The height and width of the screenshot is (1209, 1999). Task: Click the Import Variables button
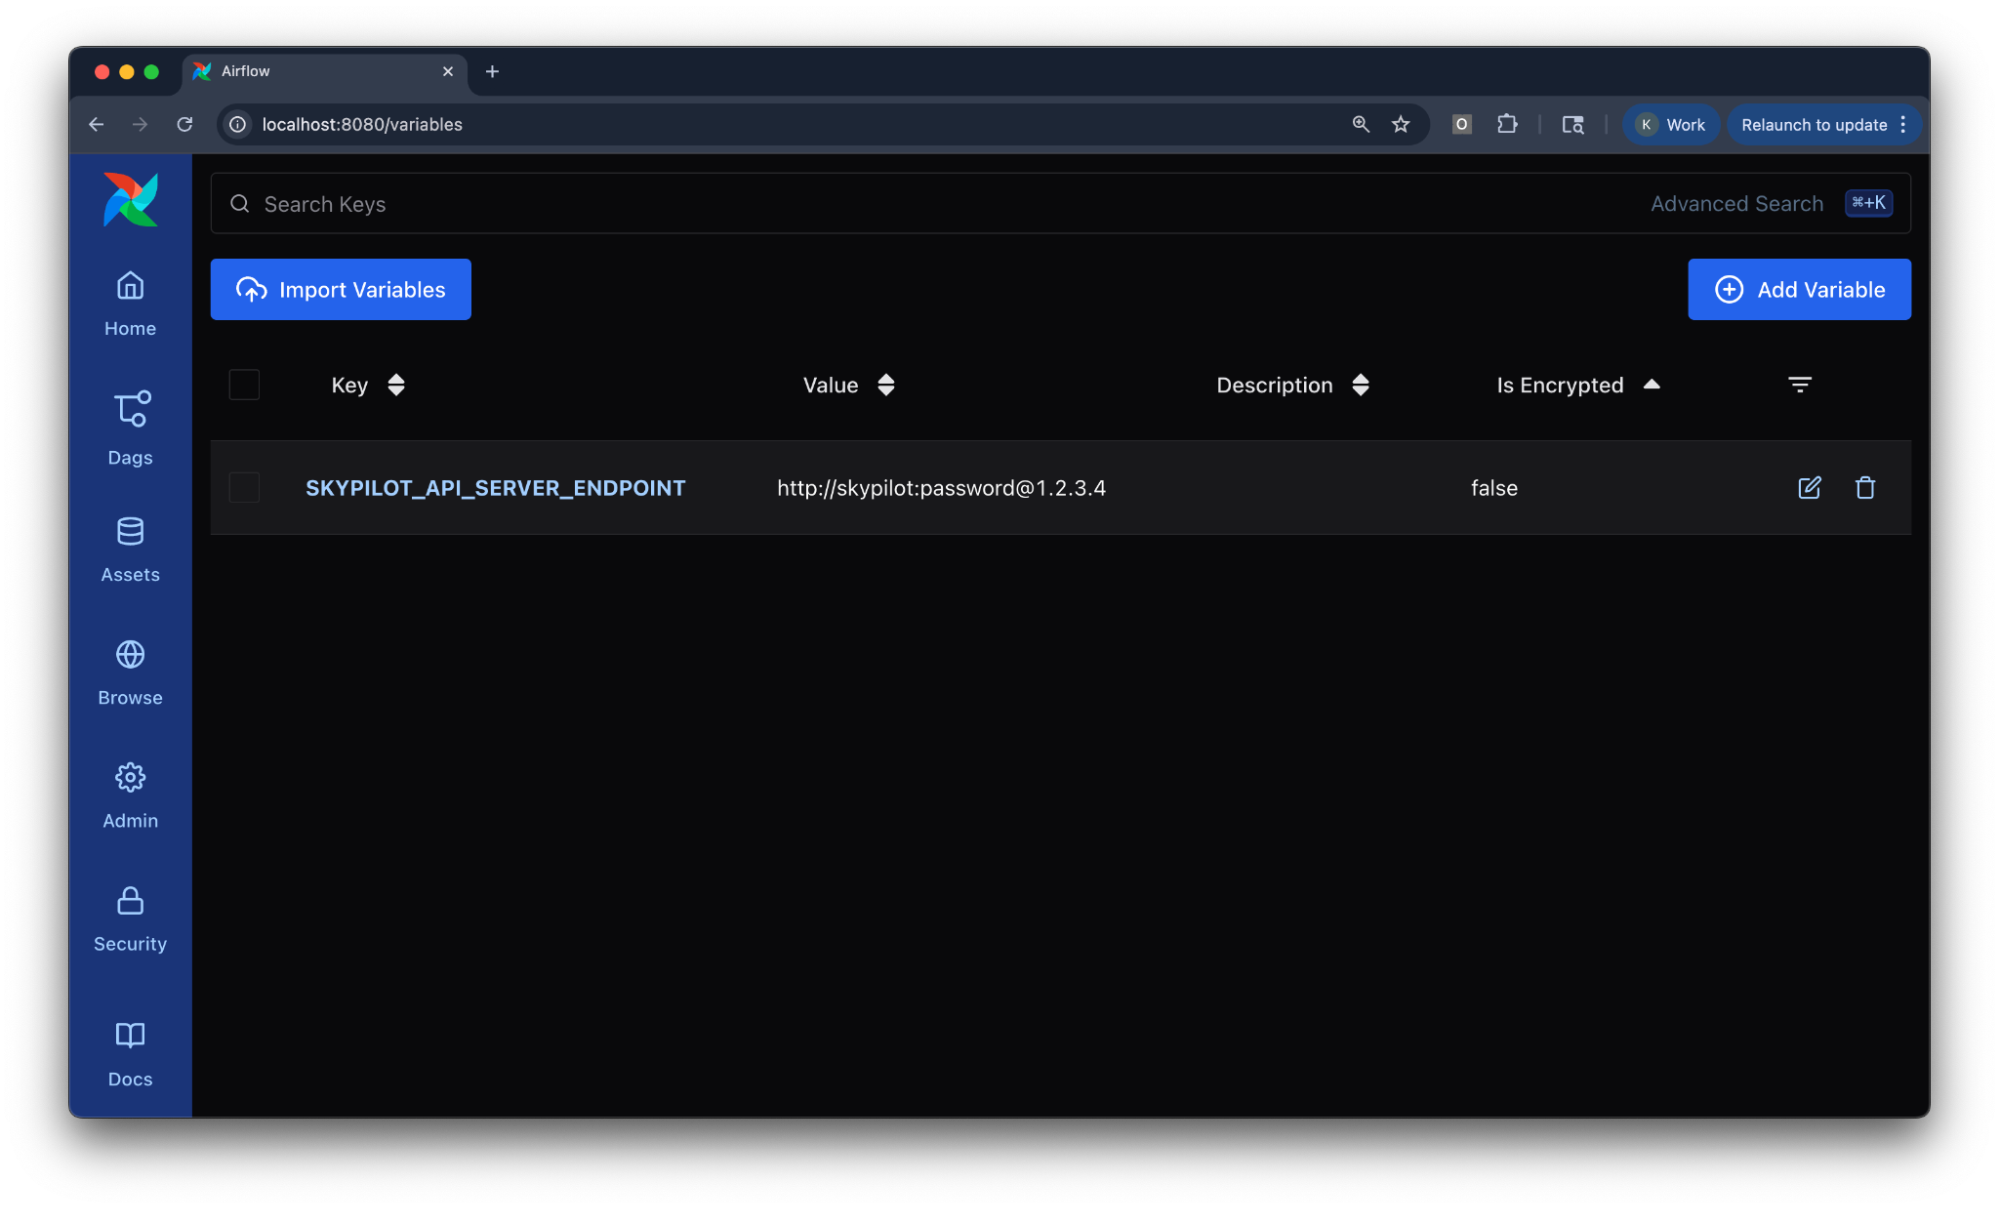pos(340,289)
